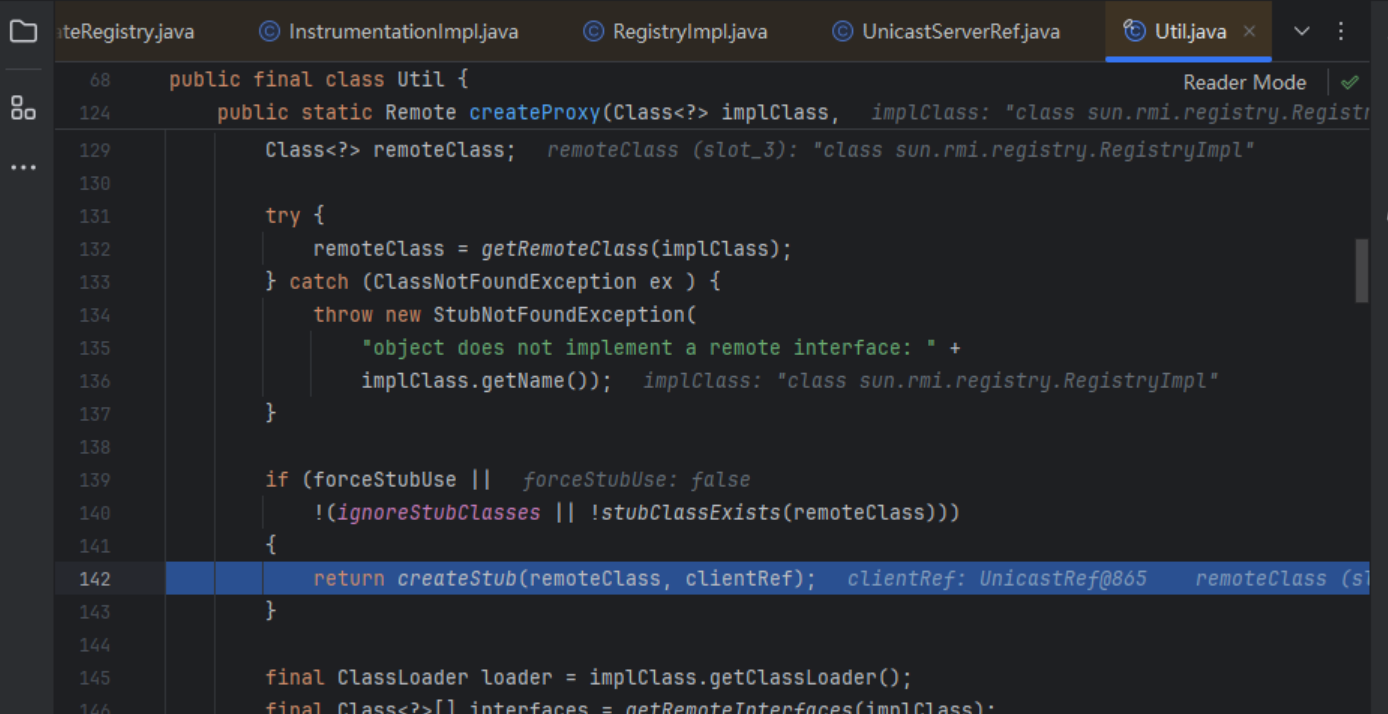Open the Project tool window folder icon
1388x714 pixels.
click(x=23, y=31)
